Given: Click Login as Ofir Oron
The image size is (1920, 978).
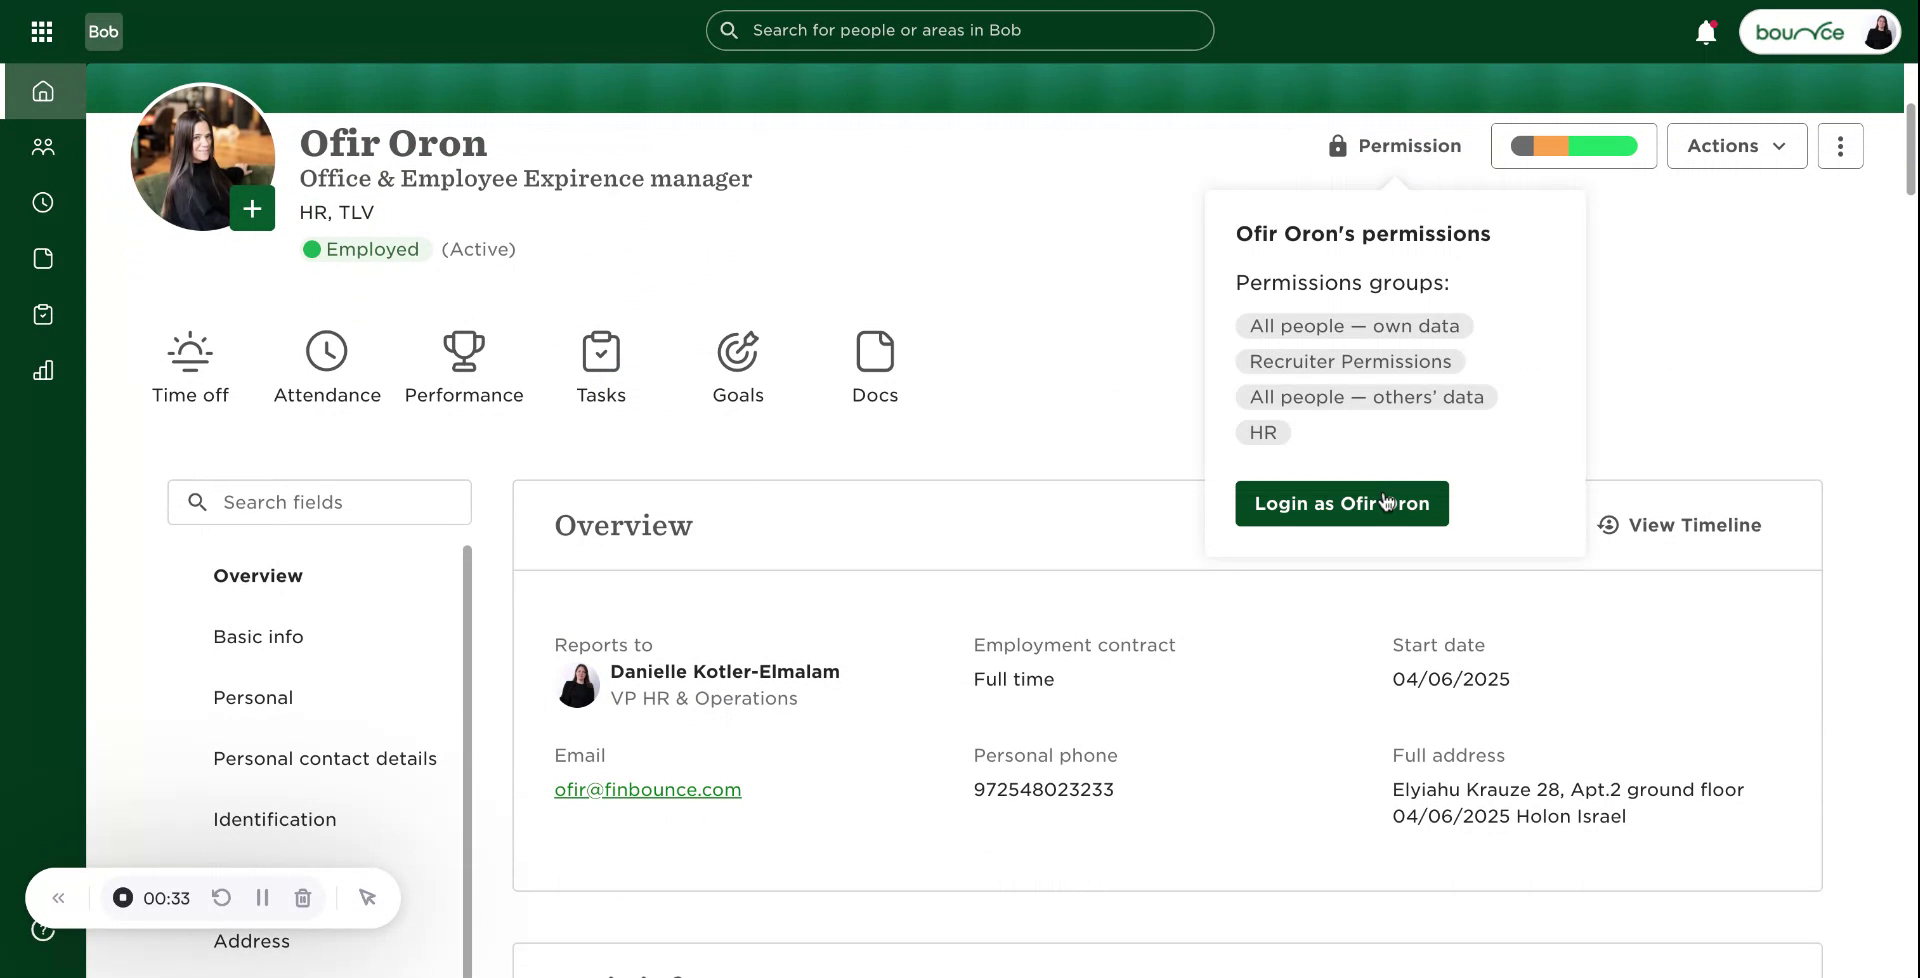Looking at the screenshot, I should (x=1341, y=503).
